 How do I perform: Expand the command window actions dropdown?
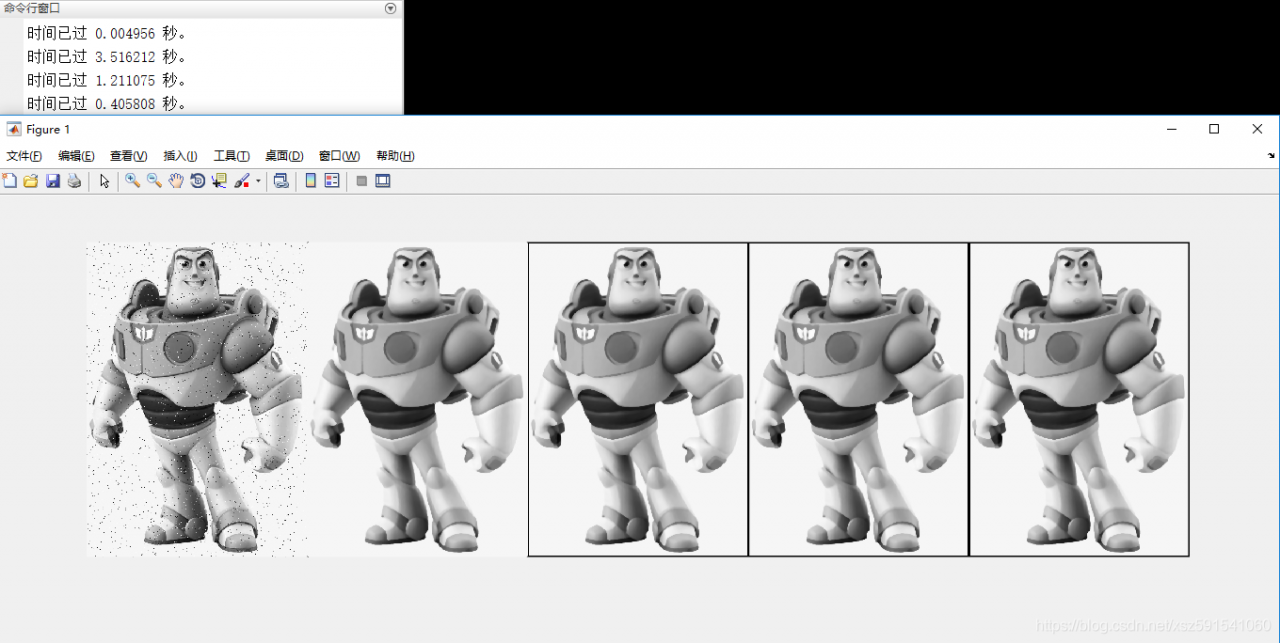tap(391, 8)
